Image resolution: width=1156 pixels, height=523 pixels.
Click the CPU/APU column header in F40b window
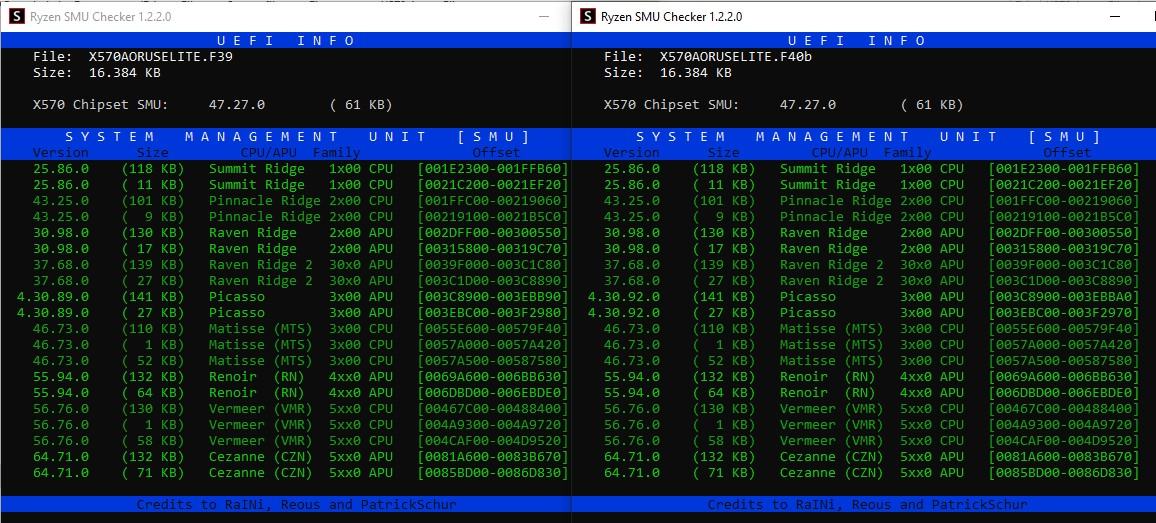point(840,153)
